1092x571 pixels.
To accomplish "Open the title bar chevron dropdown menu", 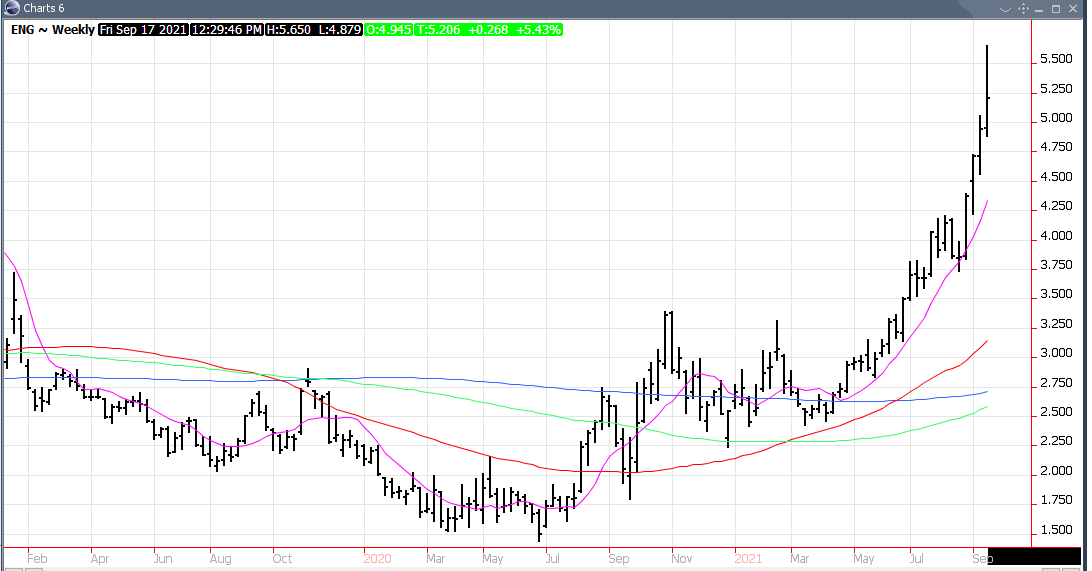I will 1005,9.
